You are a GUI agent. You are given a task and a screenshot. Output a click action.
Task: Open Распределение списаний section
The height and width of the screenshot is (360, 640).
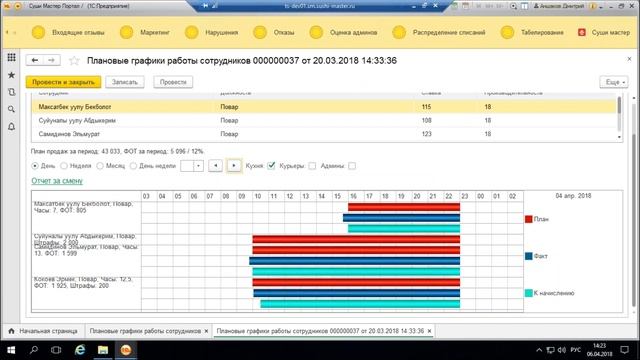(439, 32)
